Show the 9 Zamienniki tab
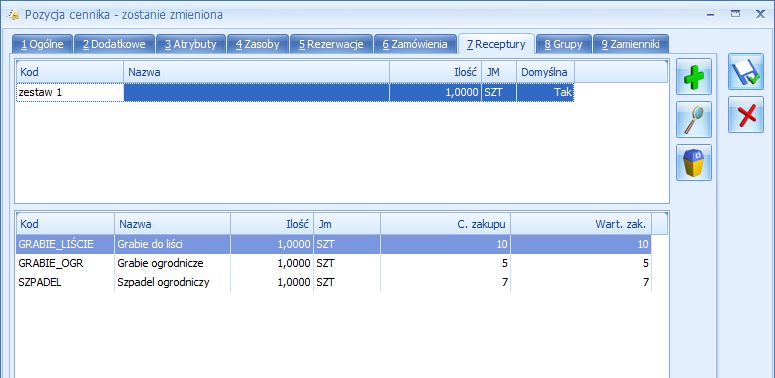The image size is (775, 378). click(x=631, y=44)
